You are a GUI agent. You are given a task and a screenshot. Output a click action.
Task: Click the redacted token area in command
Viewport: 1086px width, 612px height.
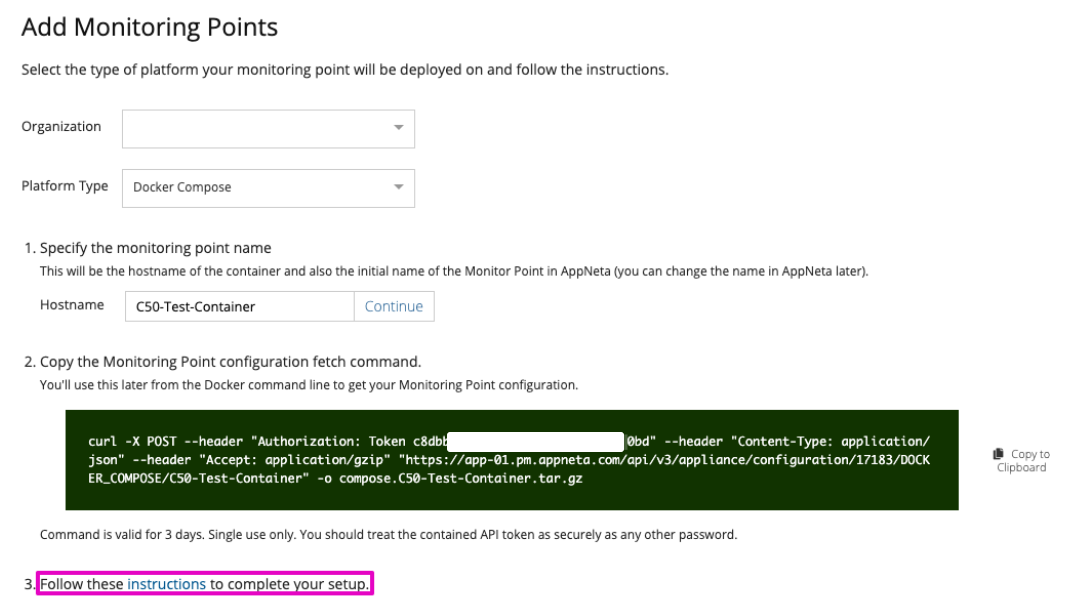click(535, 438)
